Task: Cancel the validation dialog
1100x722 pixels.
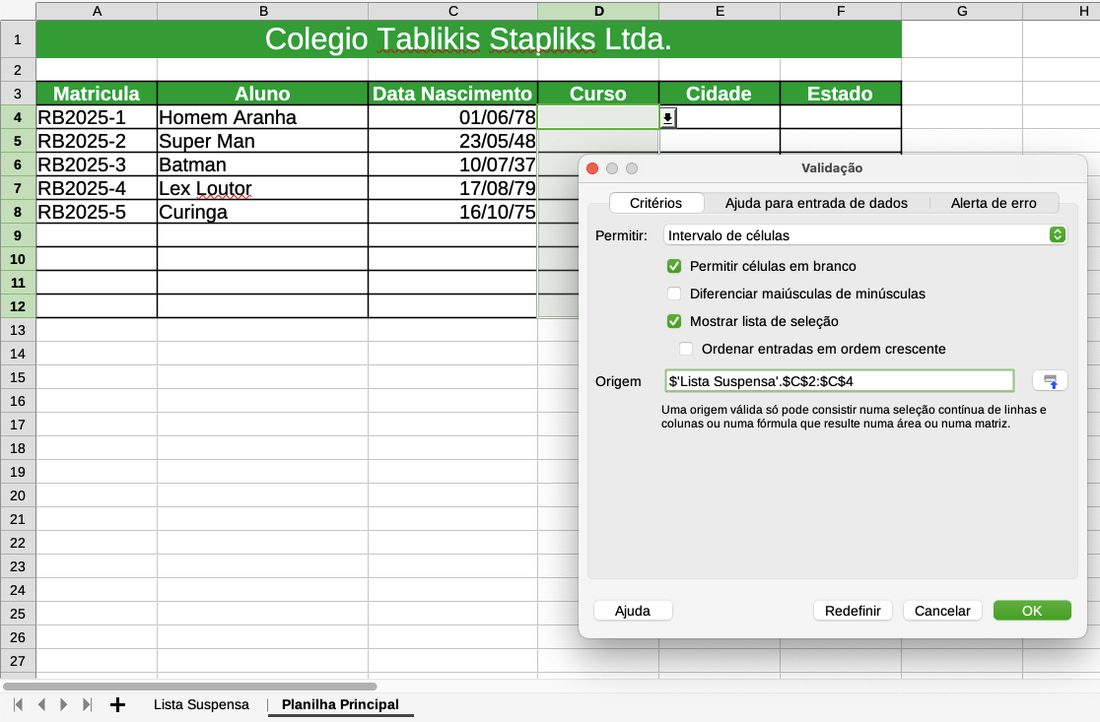Action: coord(942,610)
